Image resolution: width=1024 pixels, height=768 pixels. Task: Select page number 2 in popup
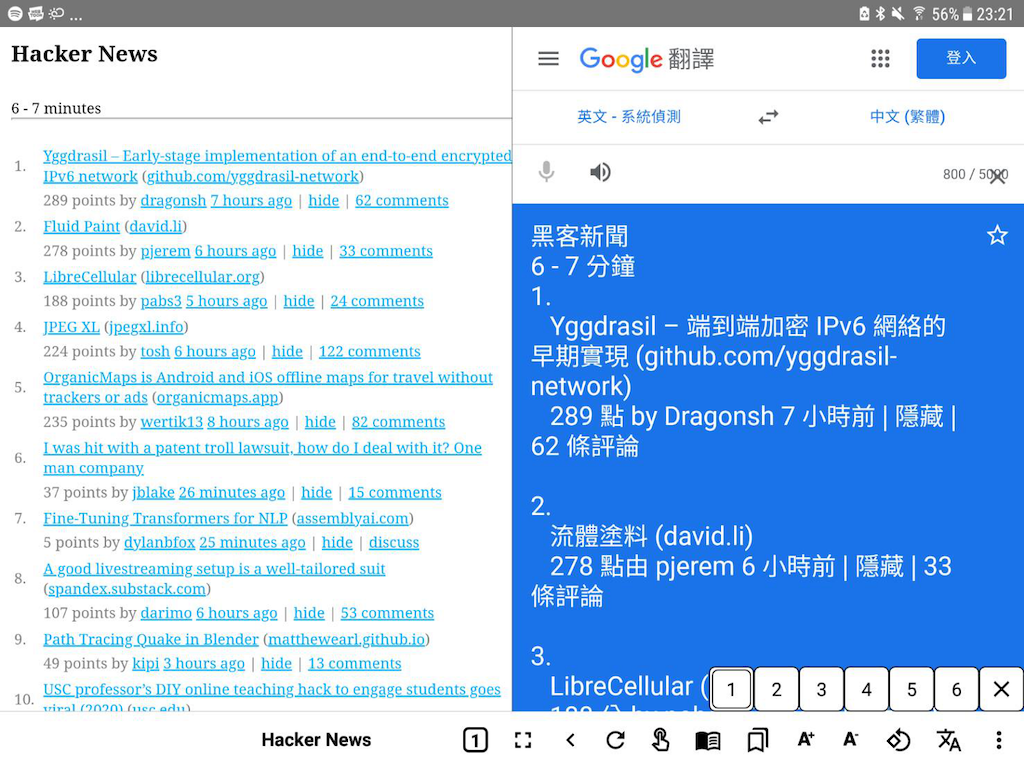point(776,689)
